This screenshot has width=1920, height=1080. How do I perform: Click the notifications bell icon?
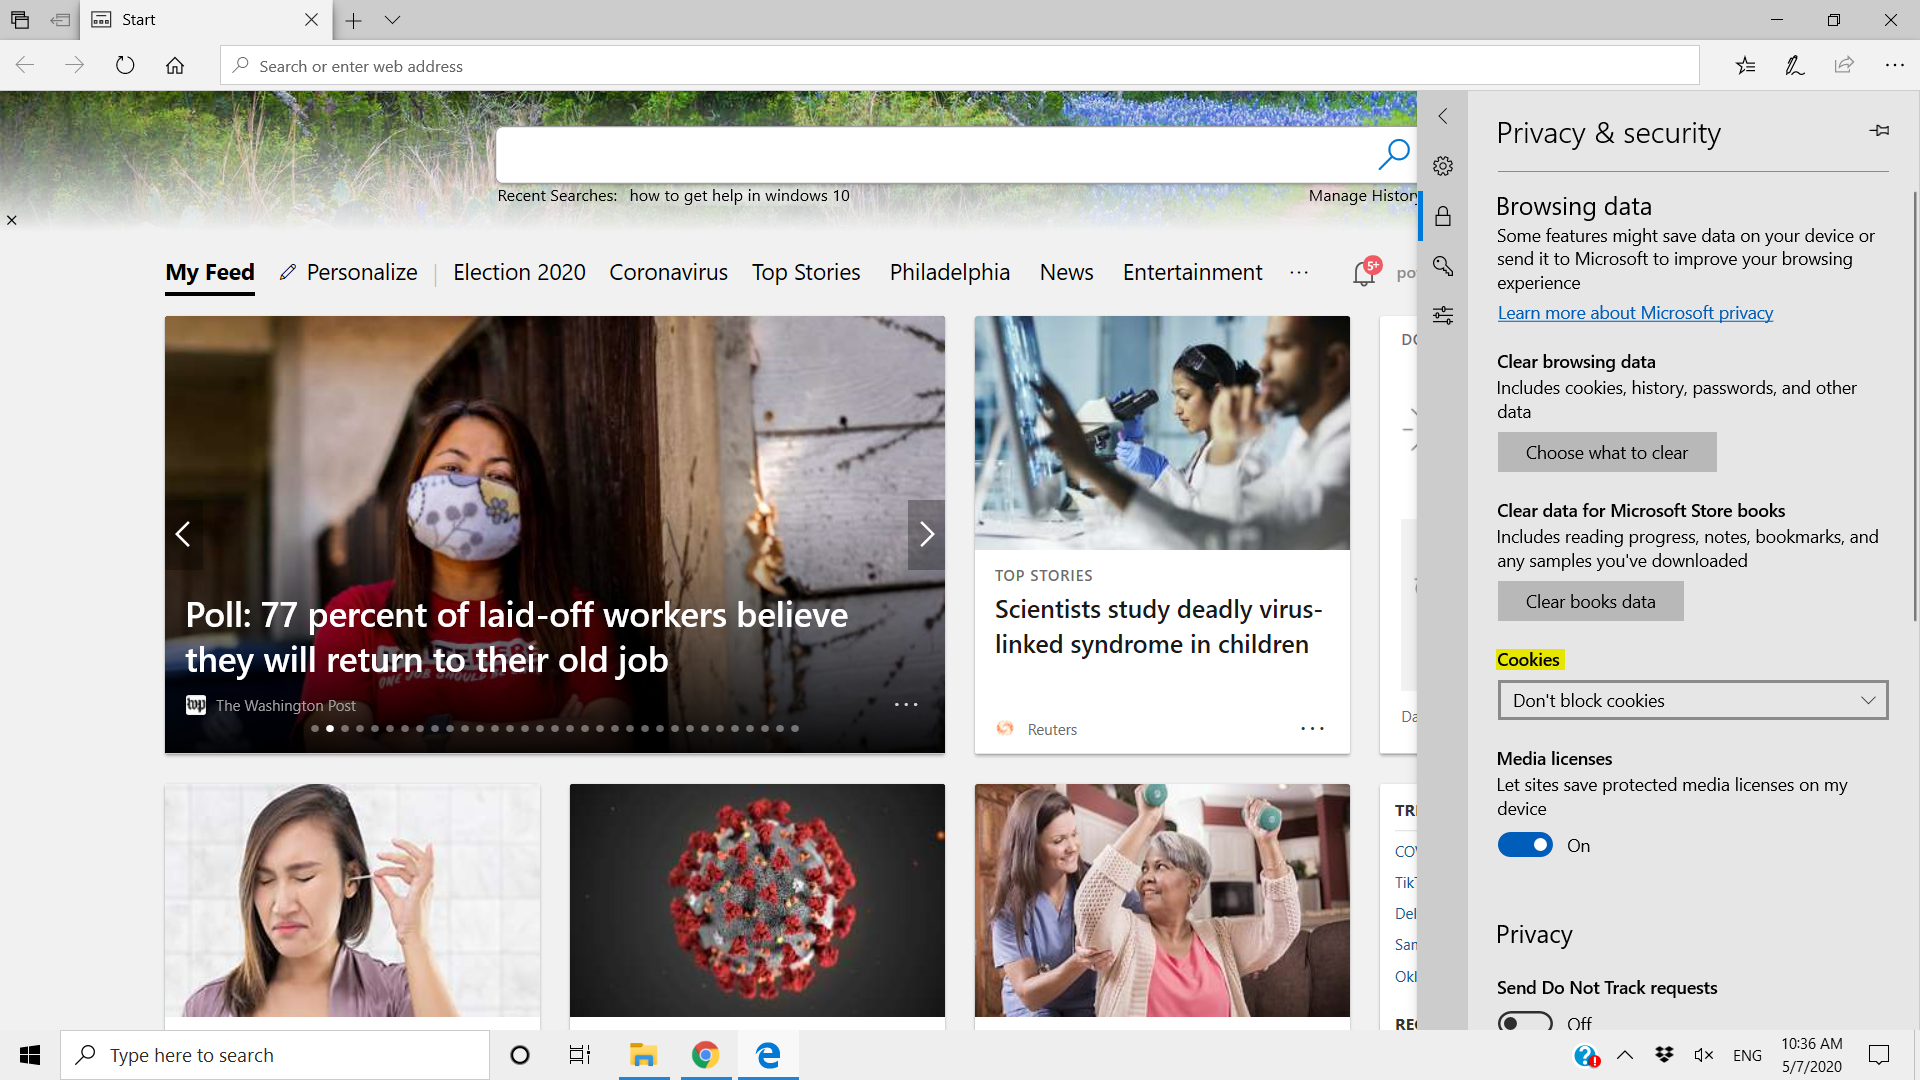coord(1364,273)
